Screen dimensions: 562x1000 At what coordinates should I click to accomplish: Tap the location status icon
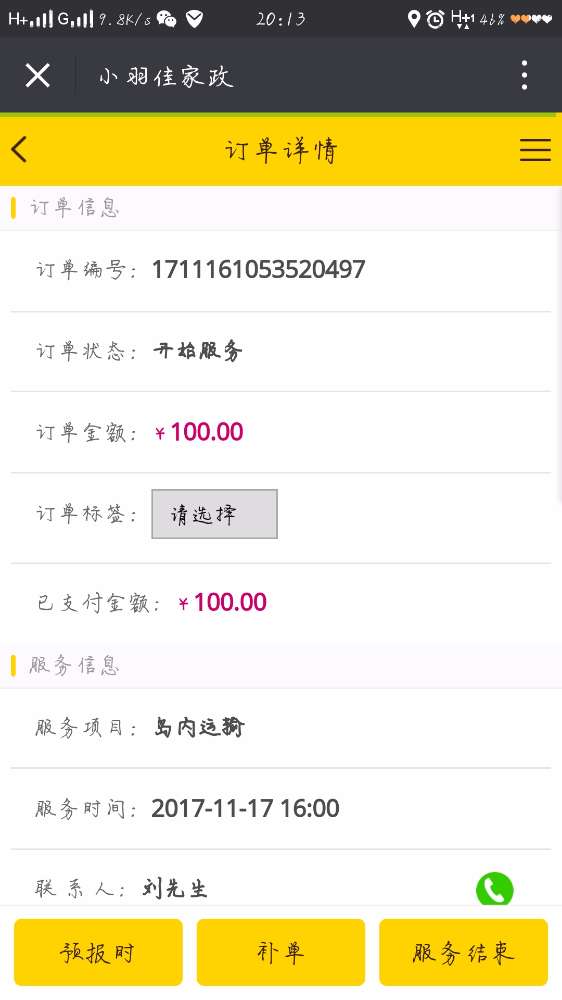(414, 19)
